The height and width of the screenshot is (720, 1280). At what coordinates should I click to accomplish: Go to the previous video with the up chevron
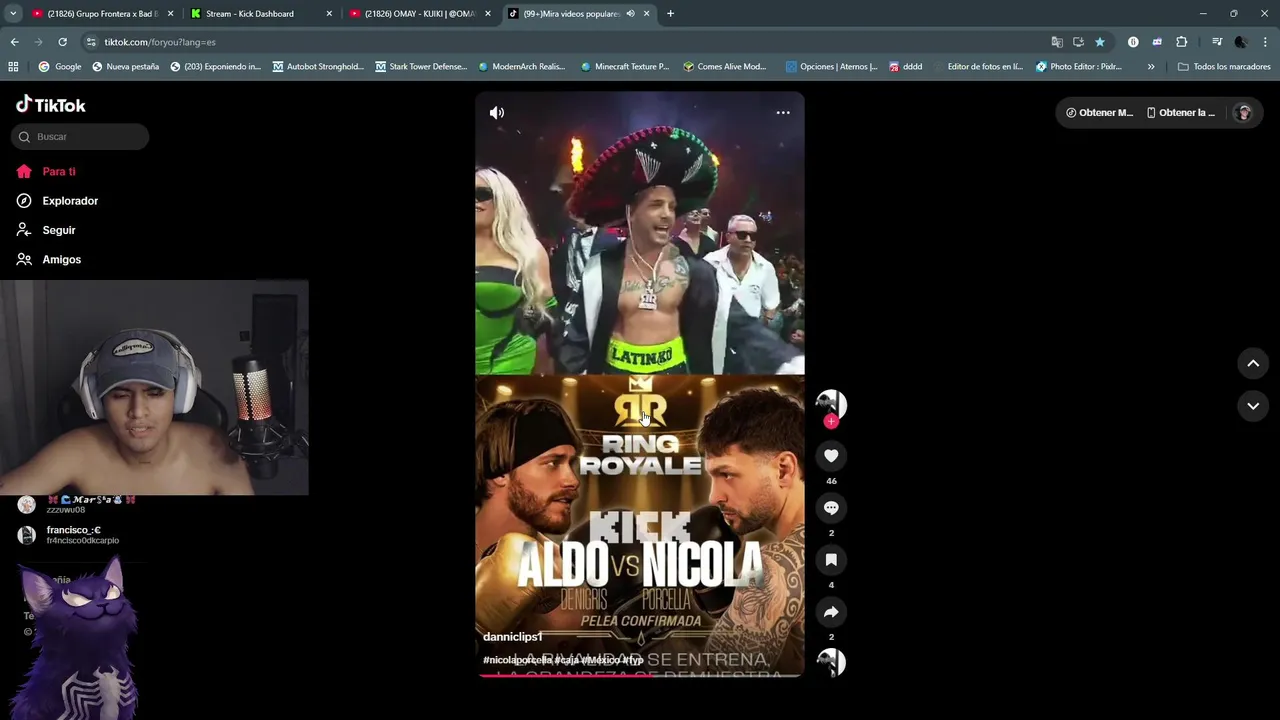click(1253, 364)
